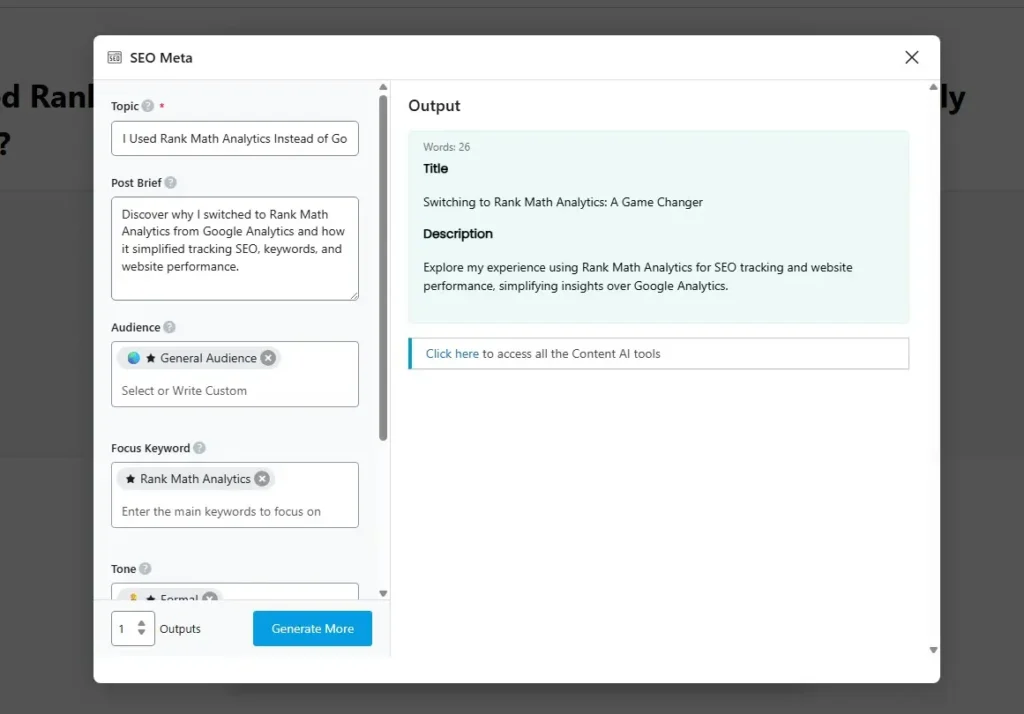Click the help icon next to Topic
The image size is (1024, 714).
148,106
